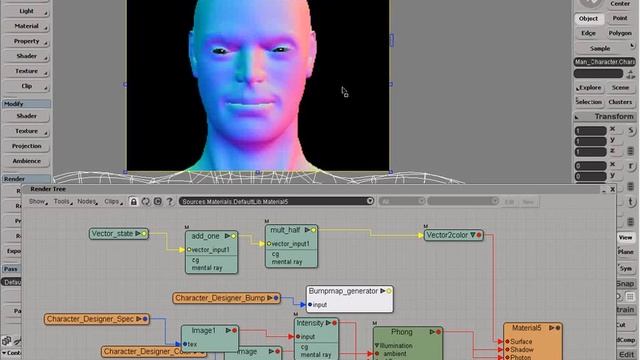Click the clear tree icon beside refresh
The width and height of the screenshot is (640, 360).
click(x=158, y=201)
